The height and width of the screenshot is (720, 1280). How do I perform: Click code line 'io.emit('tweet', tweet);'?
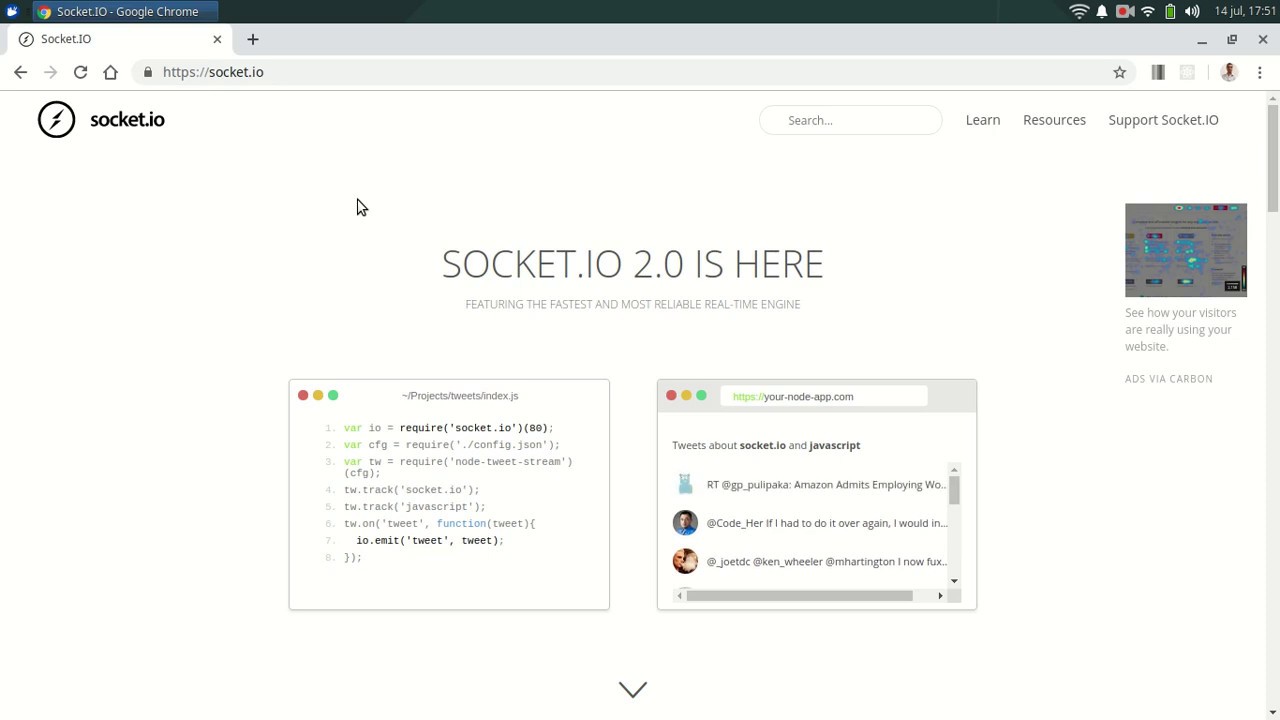[430, 541]
